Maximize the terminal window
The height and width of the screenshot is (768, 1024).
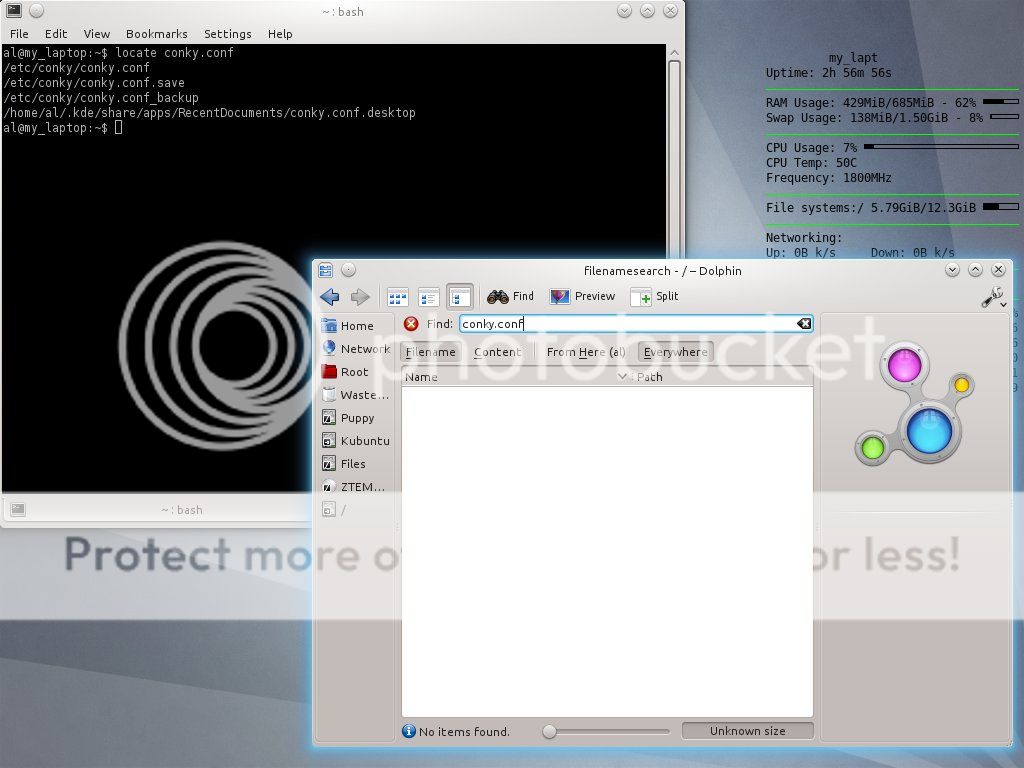[x=647, y=10]
